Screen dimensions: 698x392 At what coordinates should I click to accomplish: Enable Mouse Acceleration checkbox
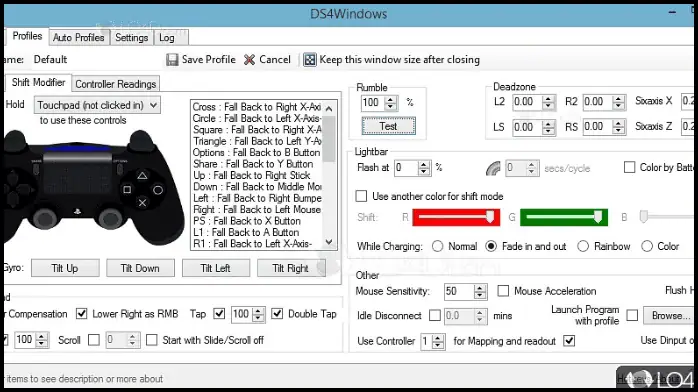[x=503, y=291]
